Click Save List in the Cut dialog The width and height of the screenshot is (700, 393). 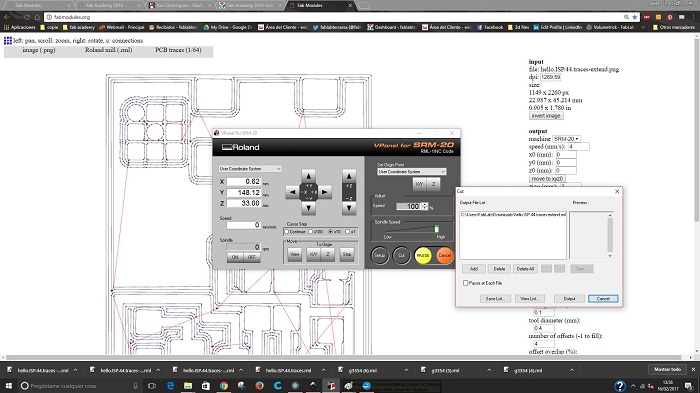click(495, 298)
